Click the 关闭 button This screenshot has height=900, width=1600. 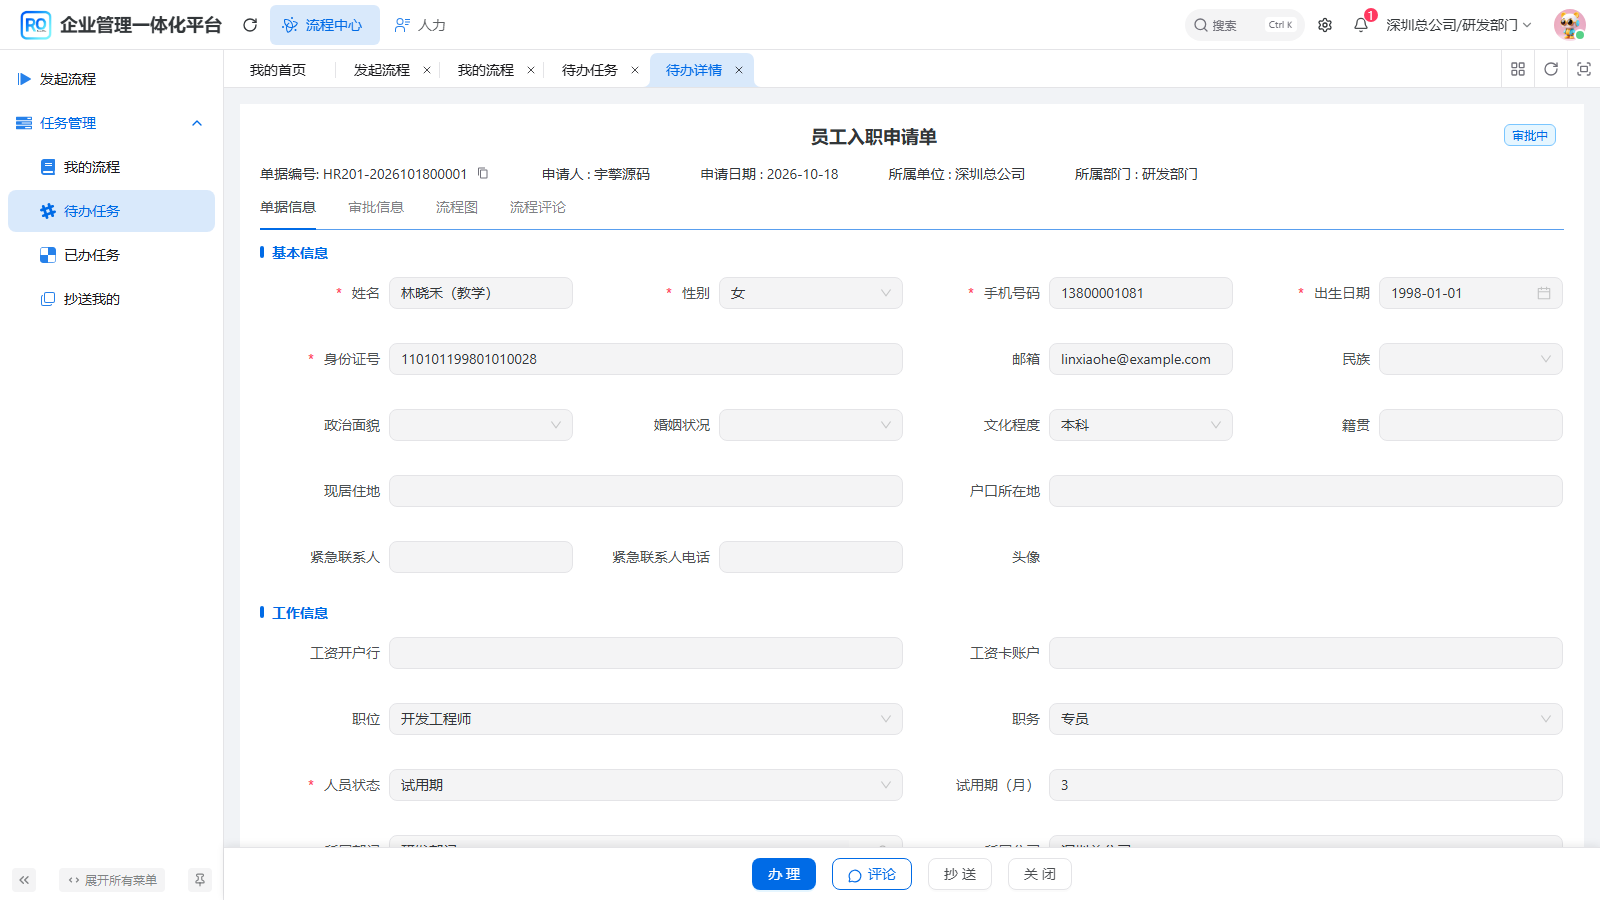point(1040,874)
